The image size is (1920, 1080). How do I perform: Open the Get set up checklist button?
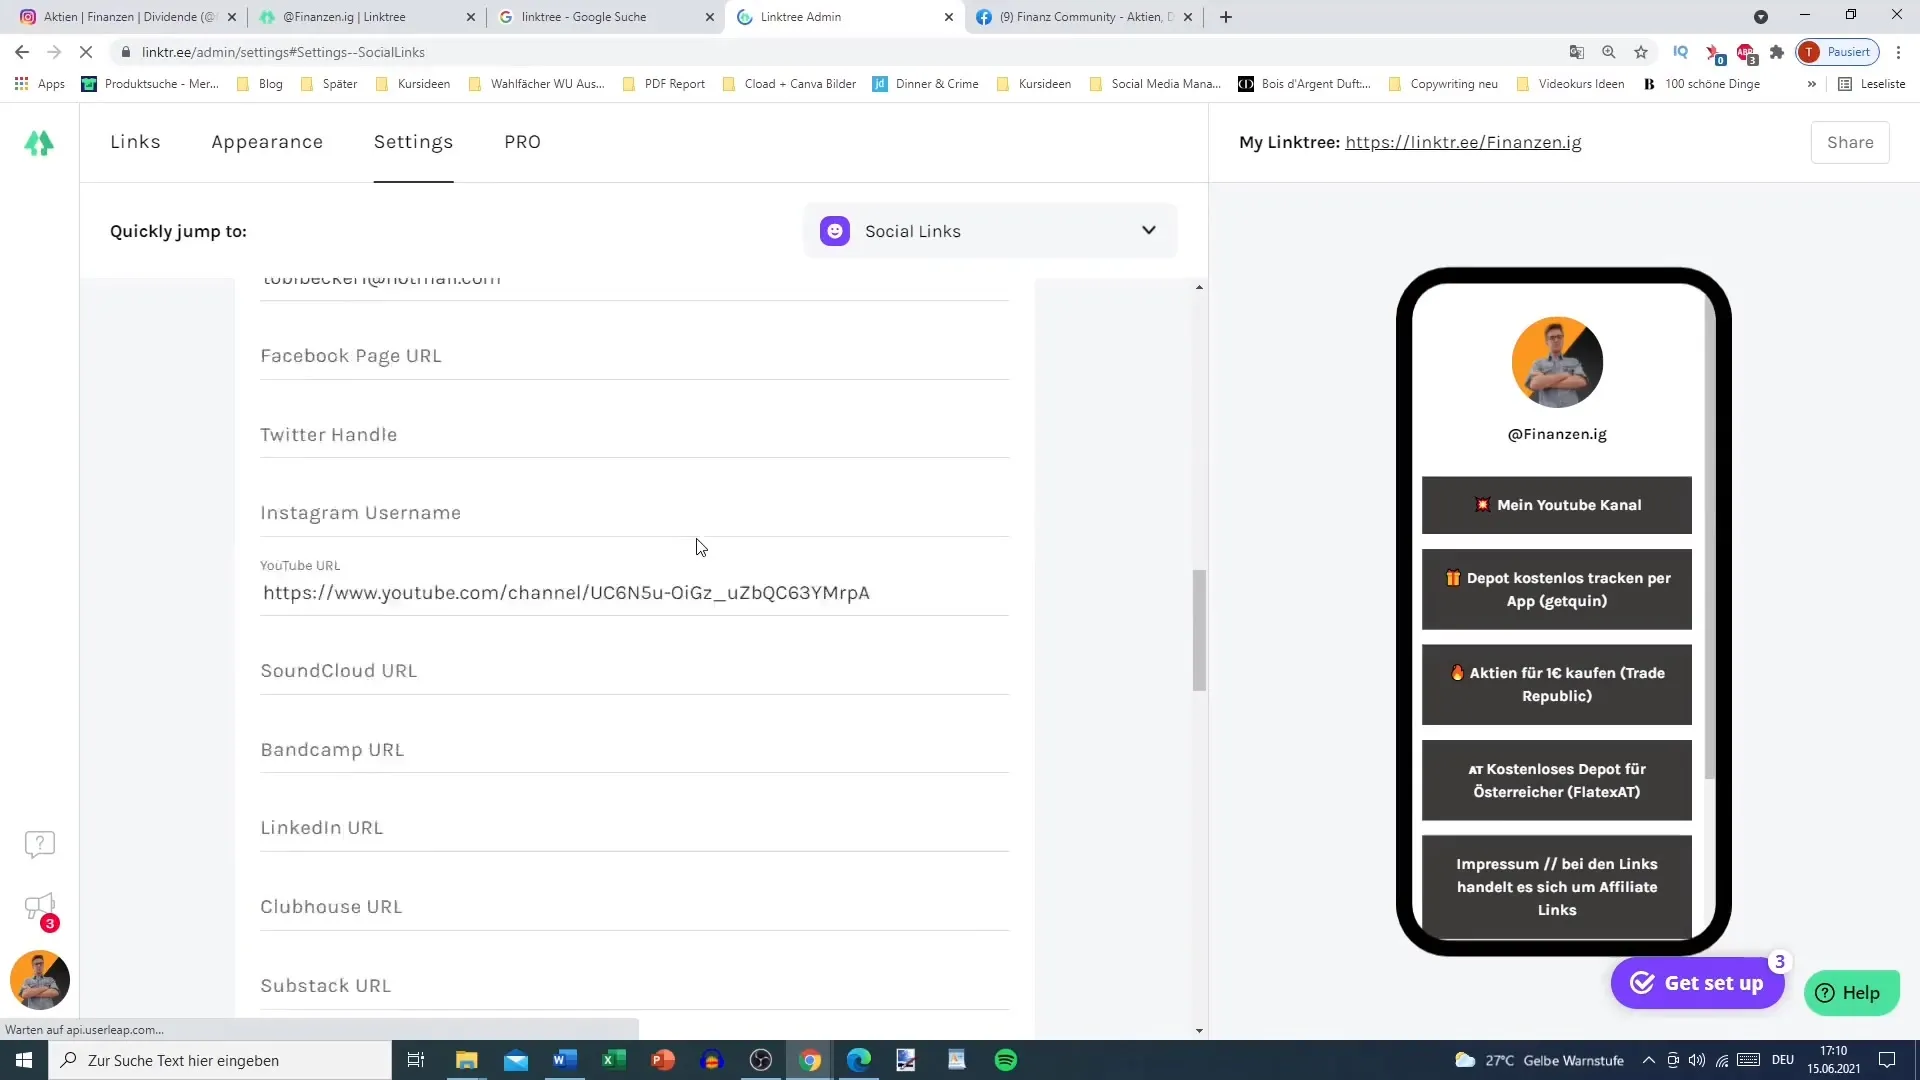tap(1697, 983)
